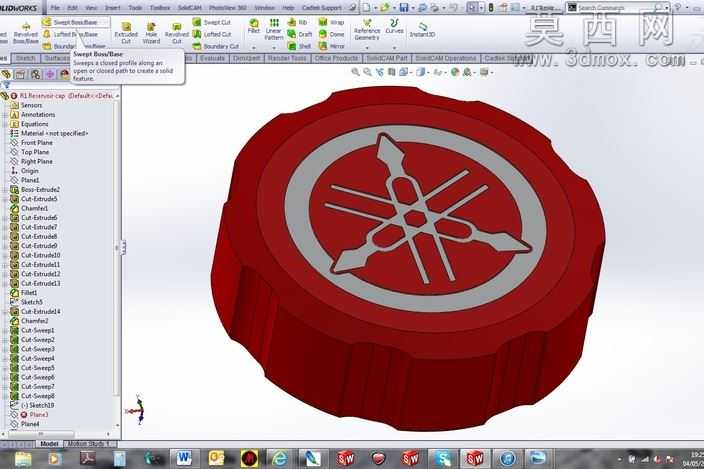This screenshot has width=704, height=469.
Task: Open the DimXpertManager tab icon
Action: (50, 74)
